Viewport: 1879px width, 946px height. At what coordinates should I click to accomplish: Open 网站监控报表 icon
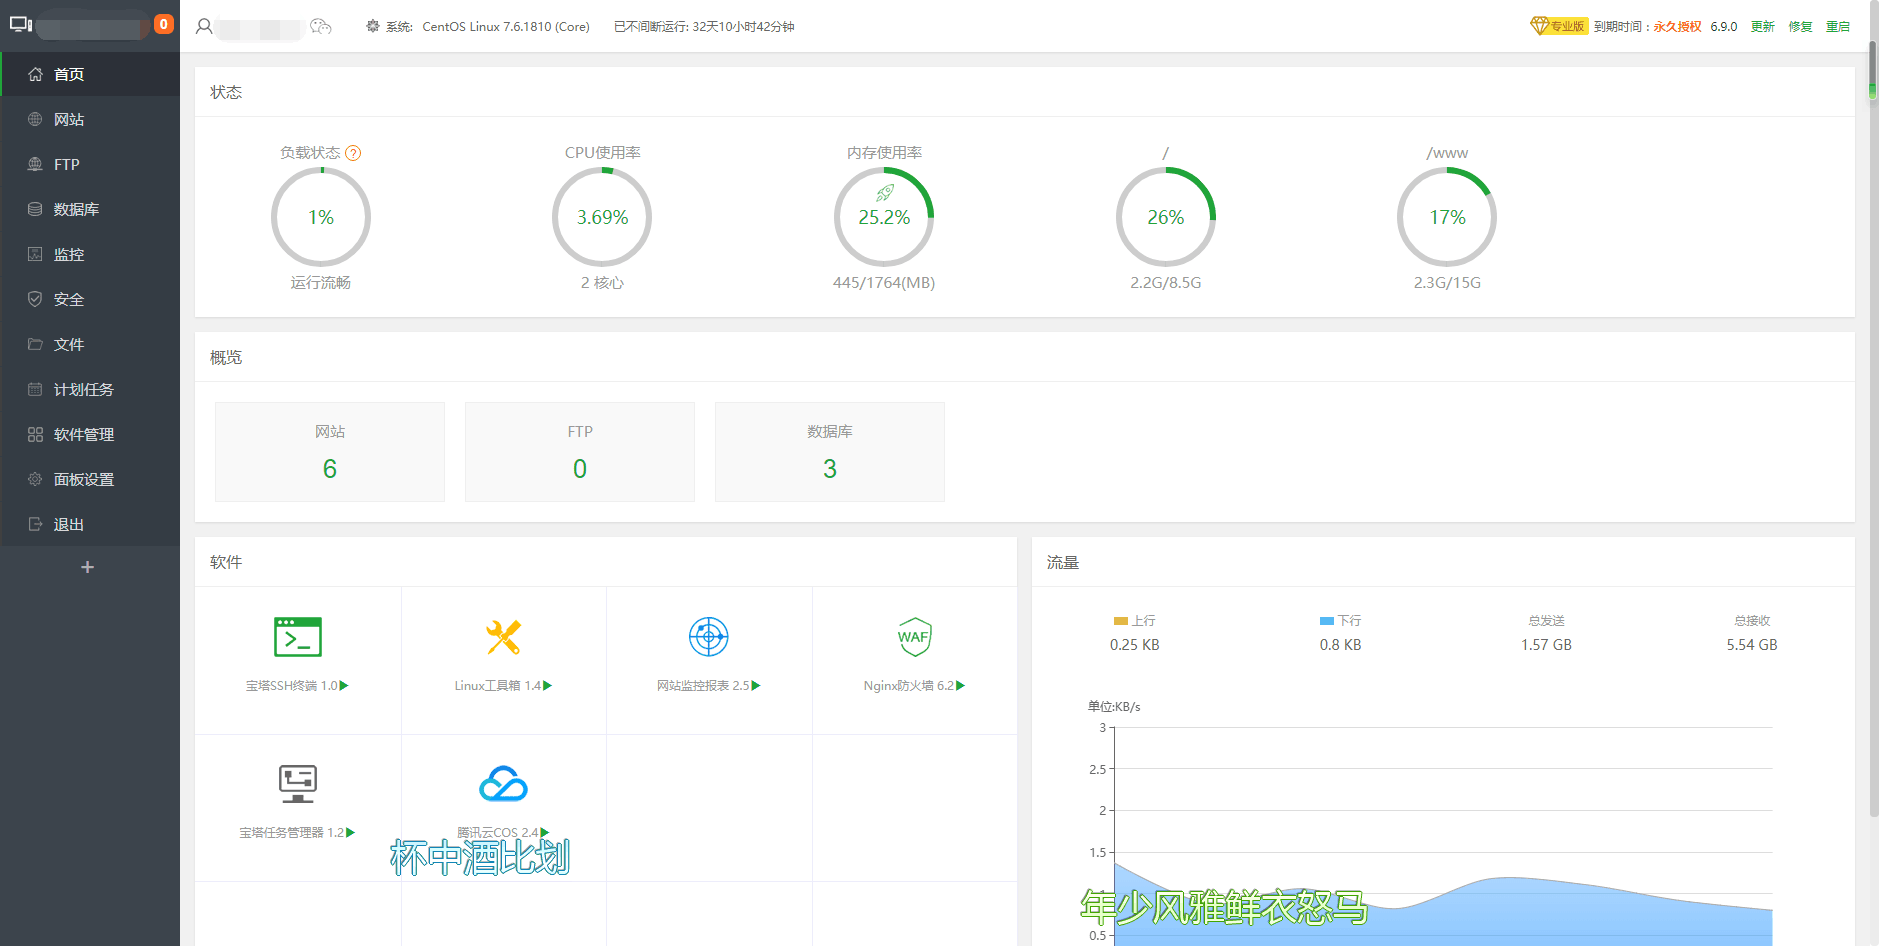click(709, 637)
